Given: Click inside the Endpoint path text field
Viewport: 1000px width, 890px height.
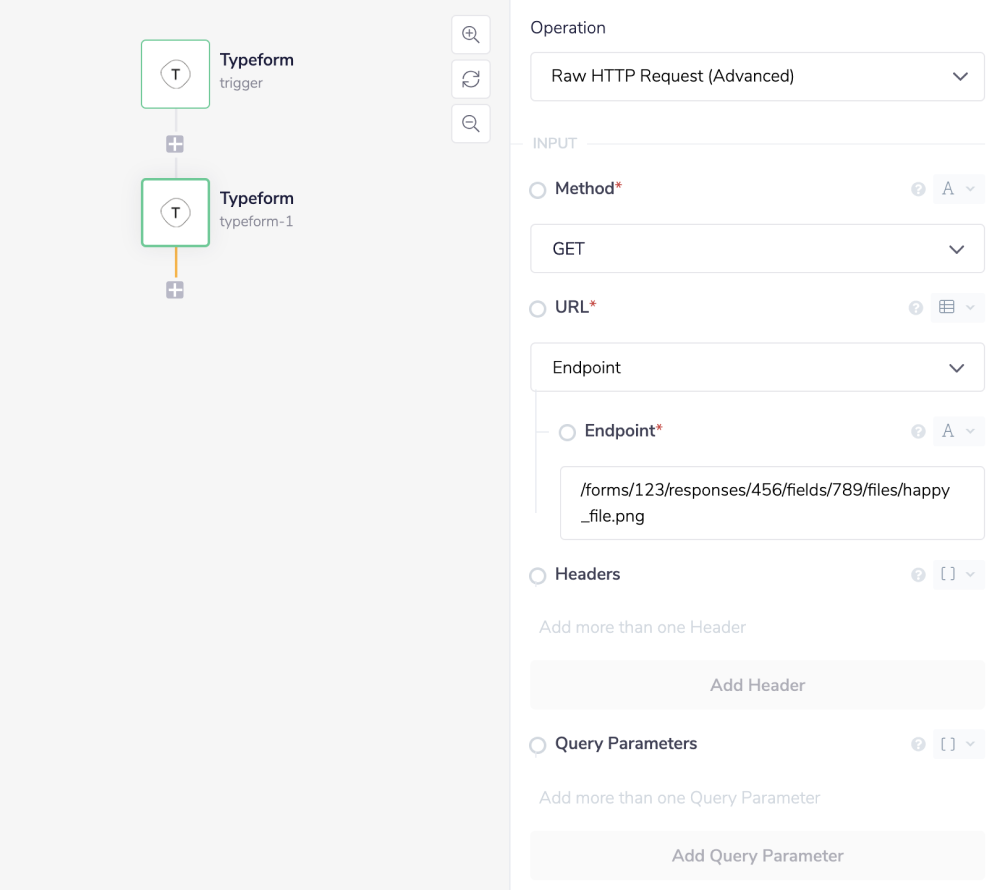Looking at the screenshot, I should click(x=770, y=503).
